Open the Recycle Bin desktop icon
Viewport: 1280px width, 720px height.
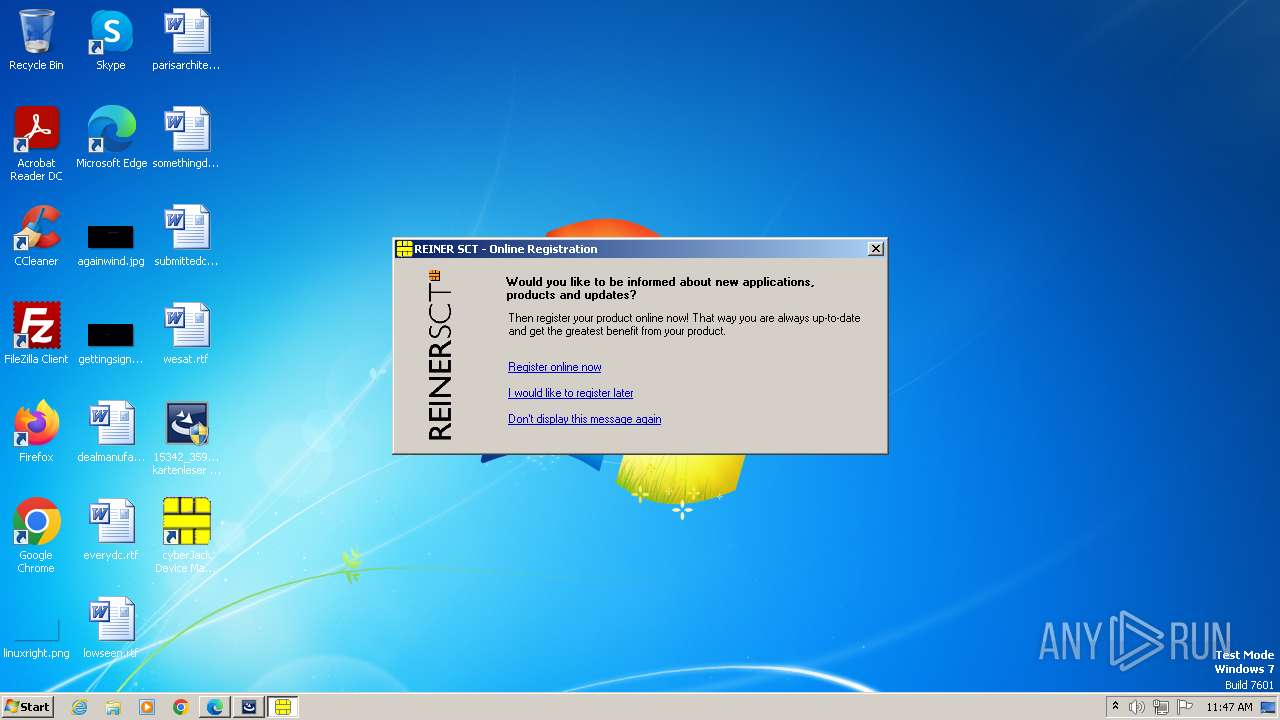coord(36,41)
